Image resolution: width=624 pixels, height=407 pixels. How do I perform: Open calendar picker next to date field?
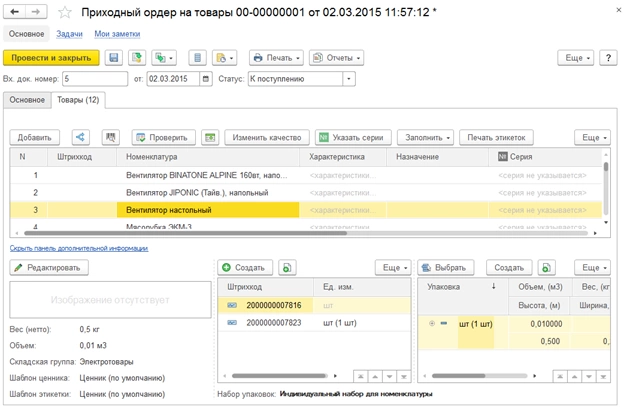205,79
